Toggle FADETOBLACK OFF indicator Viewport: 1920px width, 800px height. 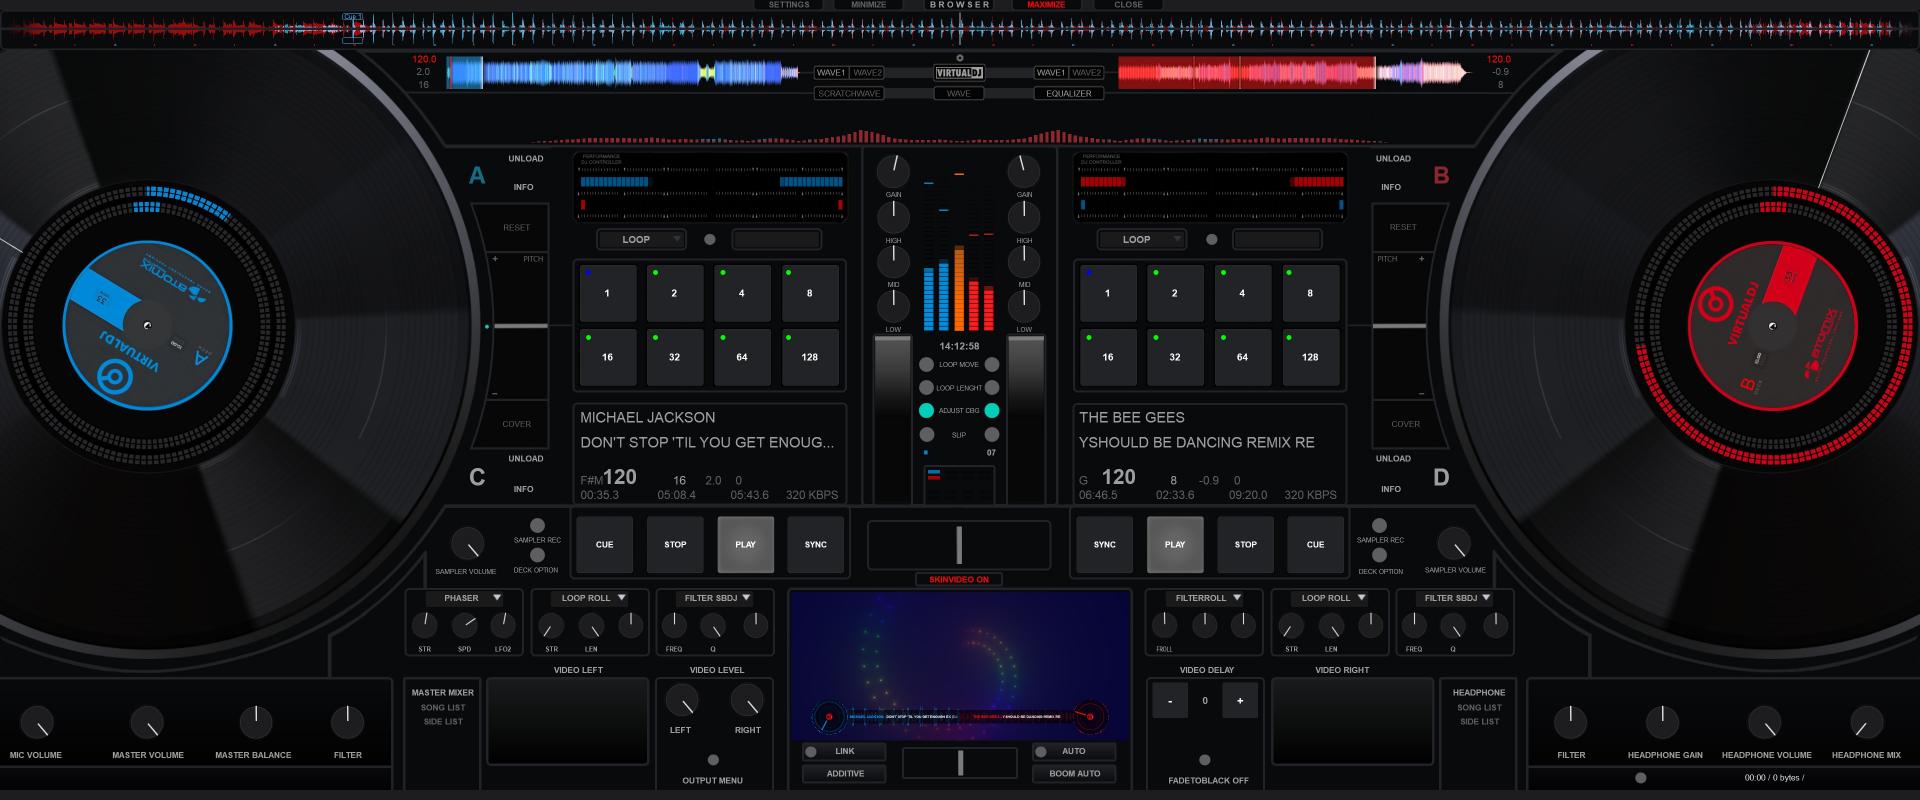[1205, 760]
